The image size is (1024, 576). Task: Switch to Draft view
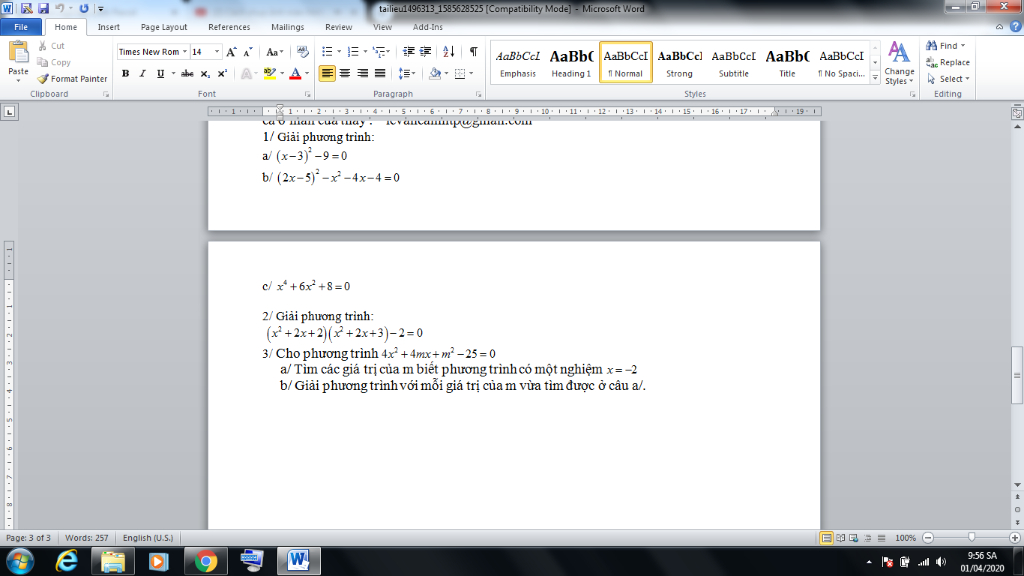[x=882, y=538]
